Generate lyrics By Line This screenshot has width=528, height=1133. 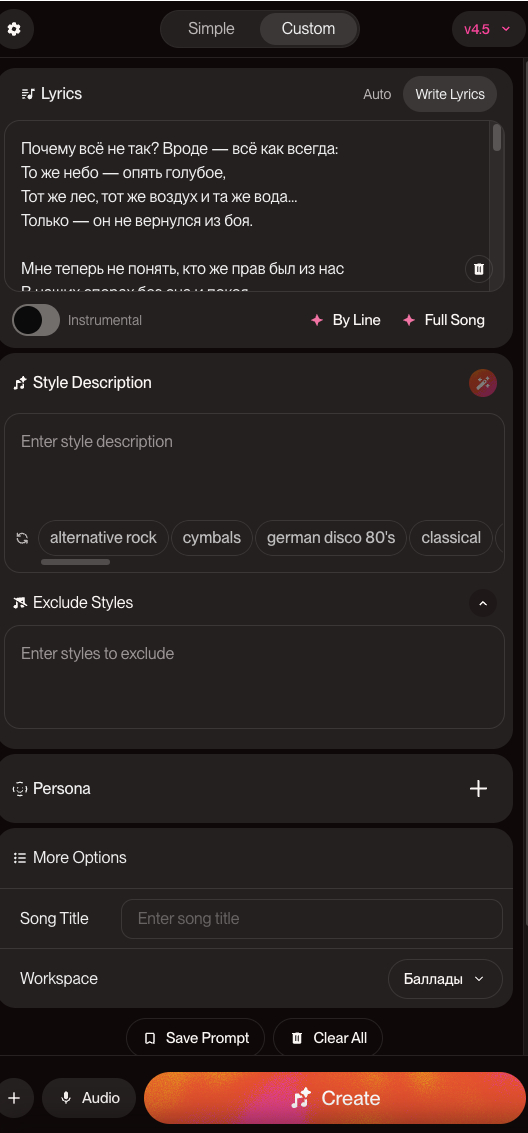[345, 320]
